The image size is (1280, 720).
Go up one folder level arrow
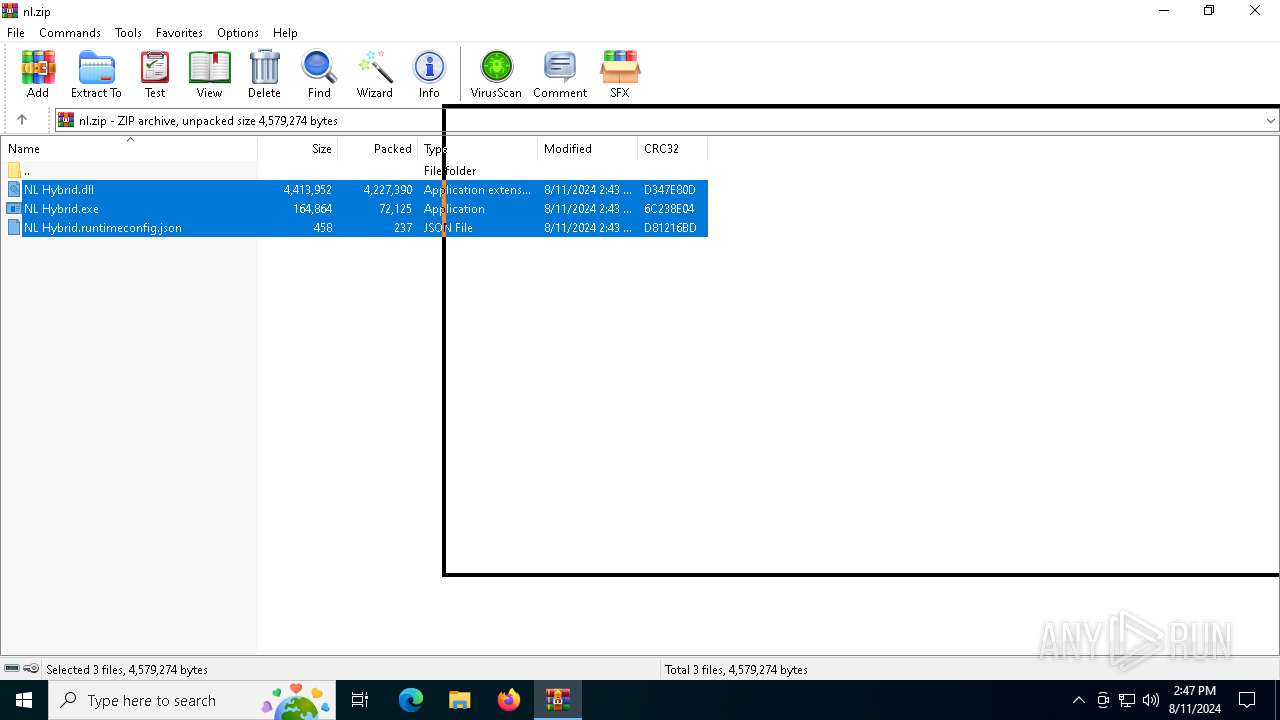tap(22, 120)
